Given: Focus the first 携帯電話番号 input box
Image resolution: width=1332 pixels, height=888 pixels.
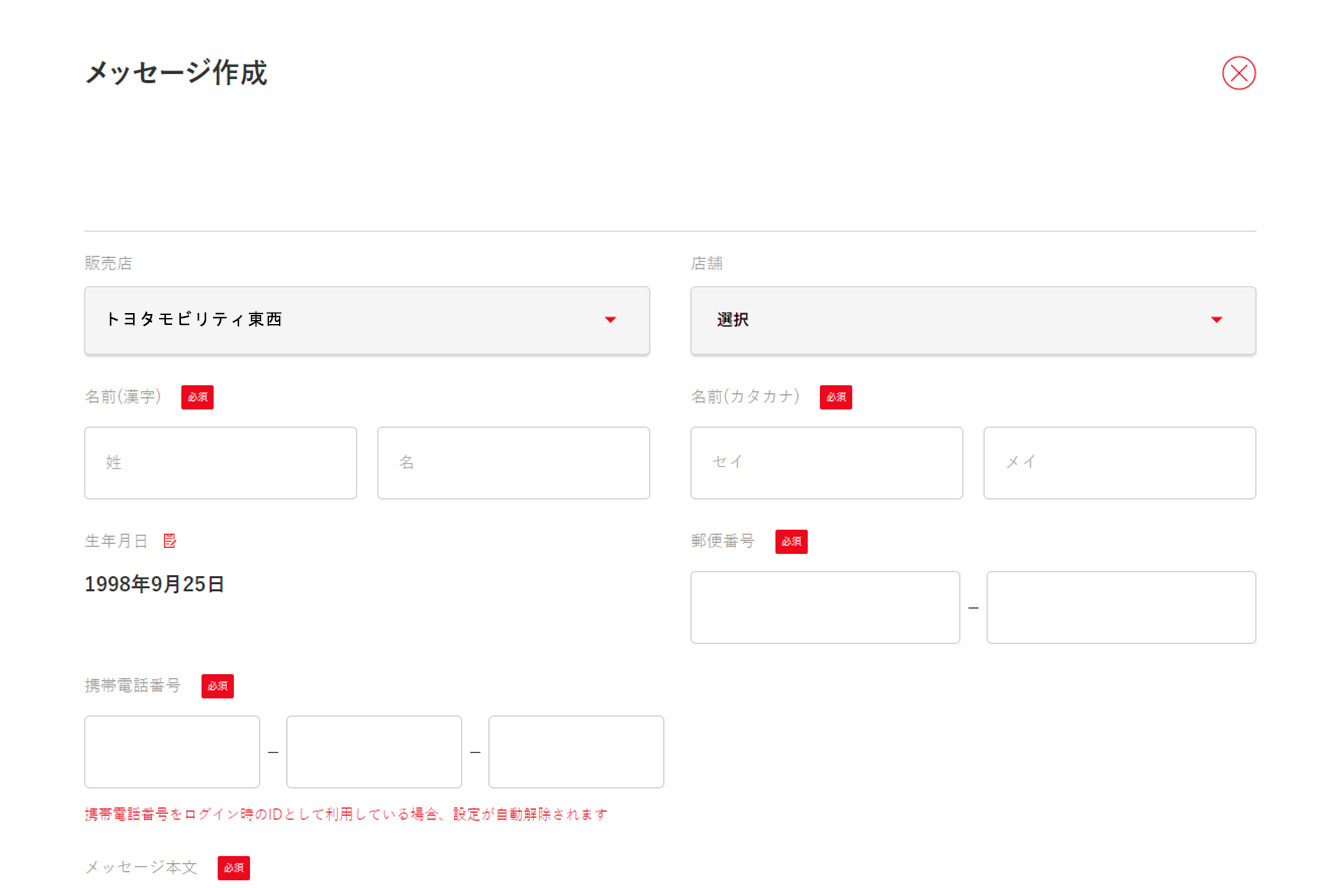Looking at the screenshot, I should (x=172, y=751).
